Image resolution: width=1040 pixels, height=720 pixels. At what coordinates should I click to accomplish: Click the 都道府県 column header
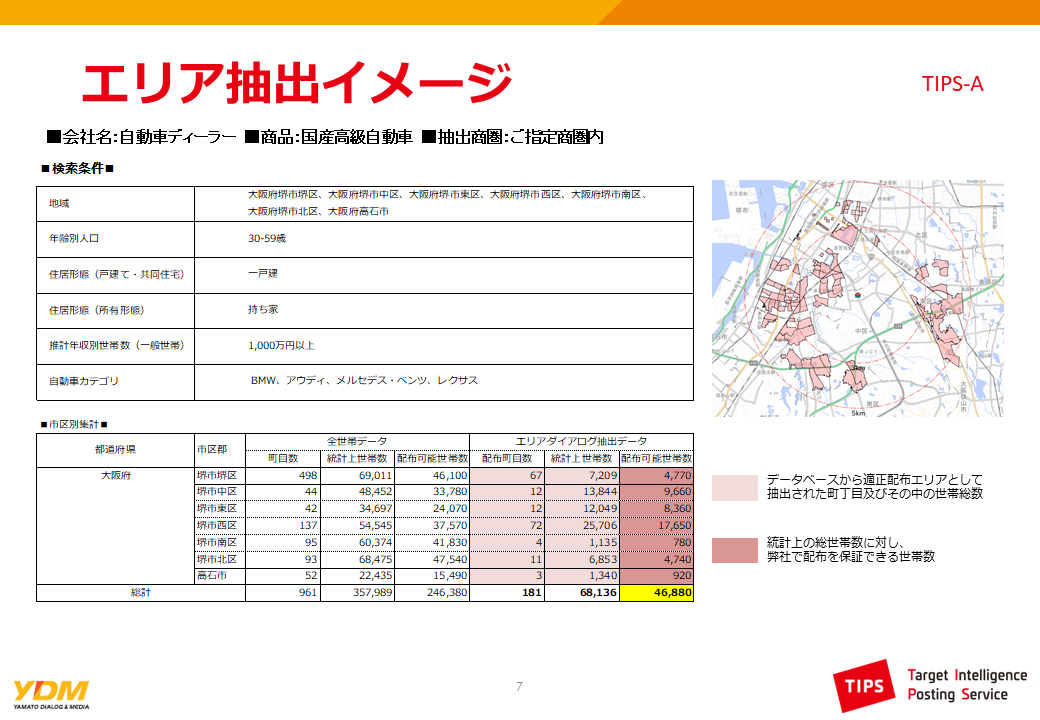(115, 450)
